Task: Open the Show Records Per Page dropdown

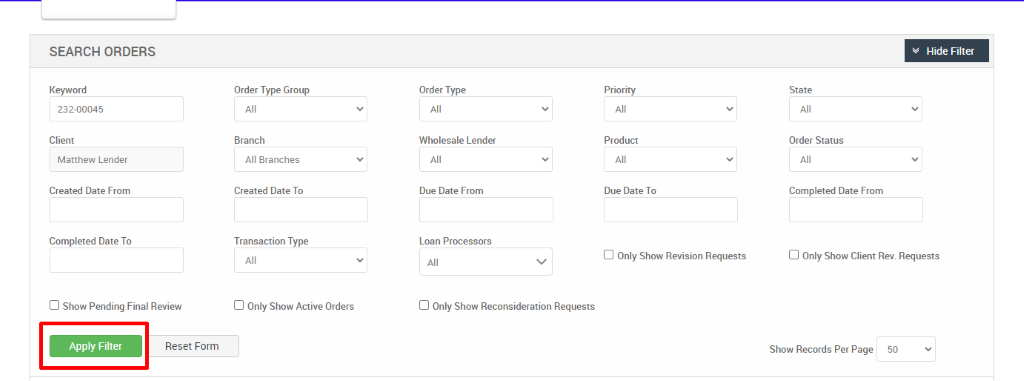Action: pos(906,349)
